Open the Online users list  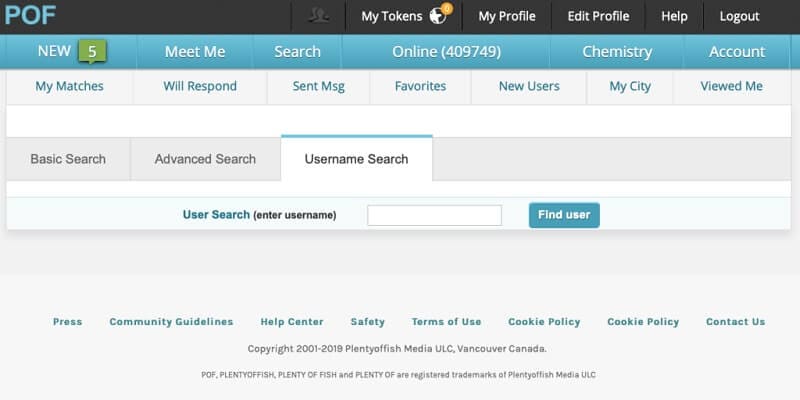click(x=446, y=52)
